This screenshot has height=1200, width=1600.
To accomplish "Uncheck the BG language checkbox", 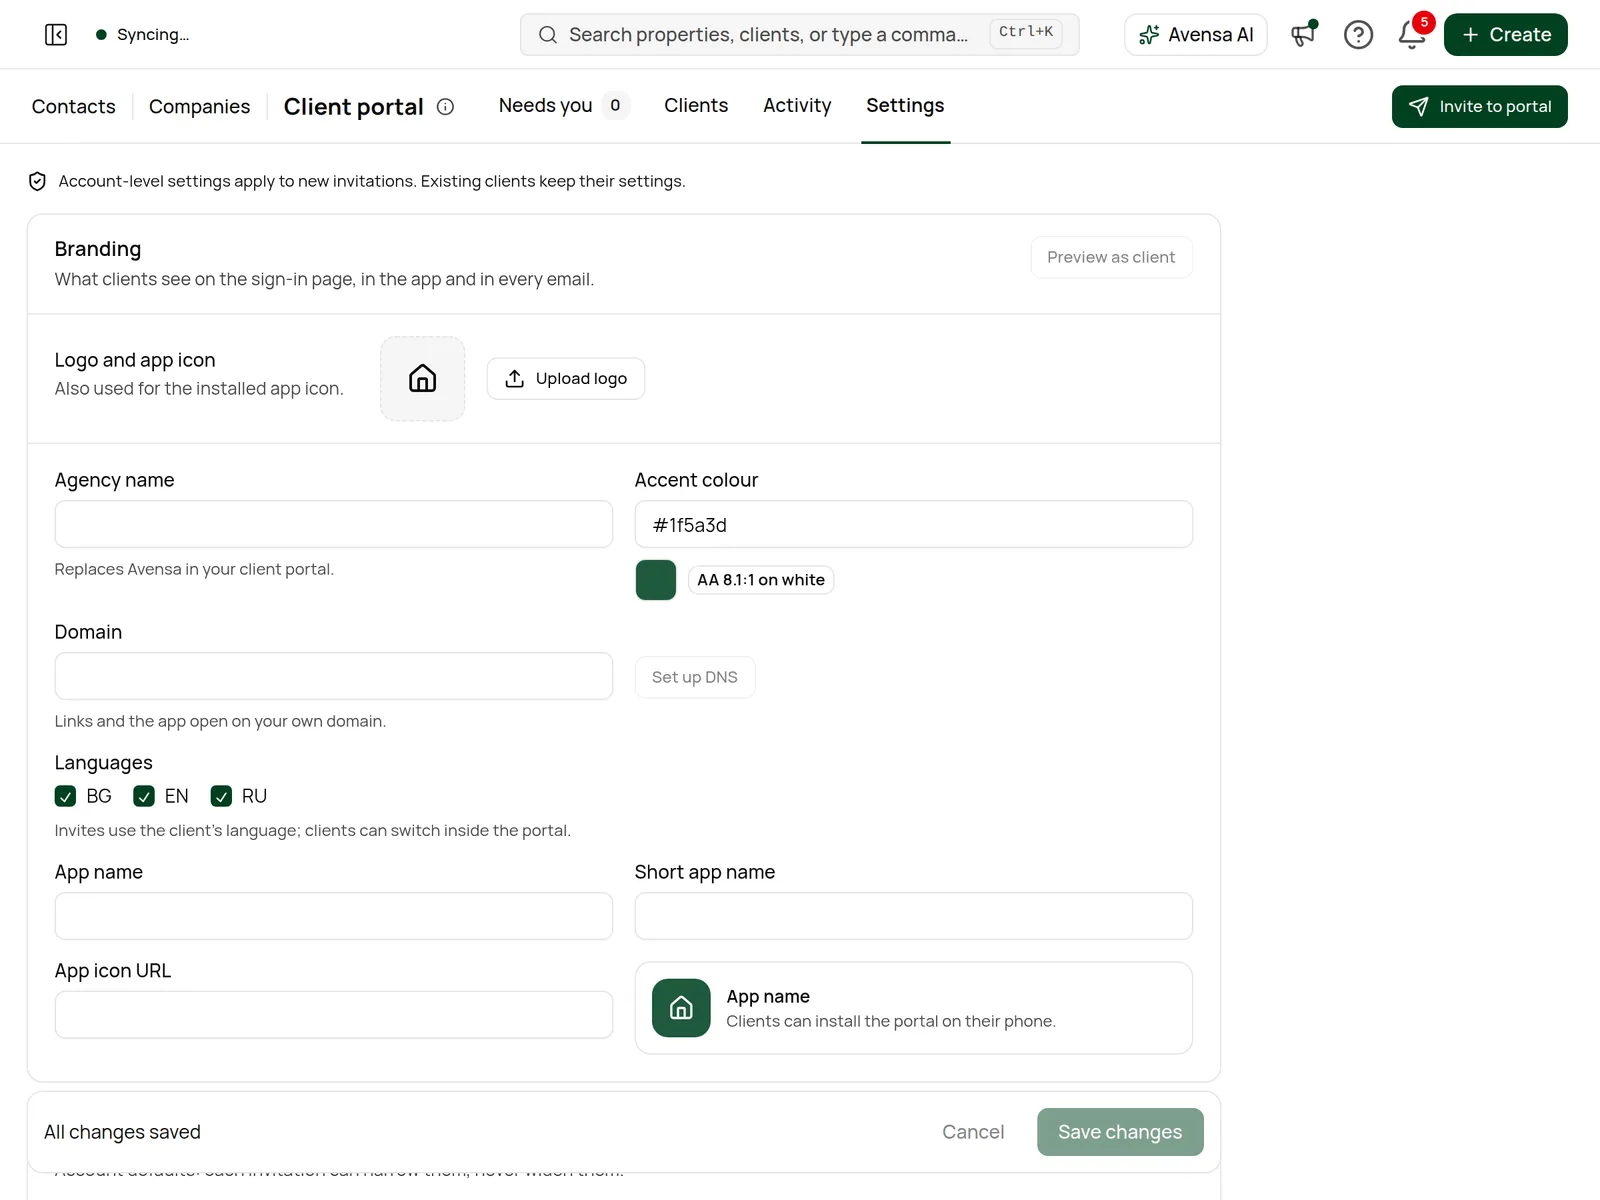I will pyautogui.click(x=65, y=796).
